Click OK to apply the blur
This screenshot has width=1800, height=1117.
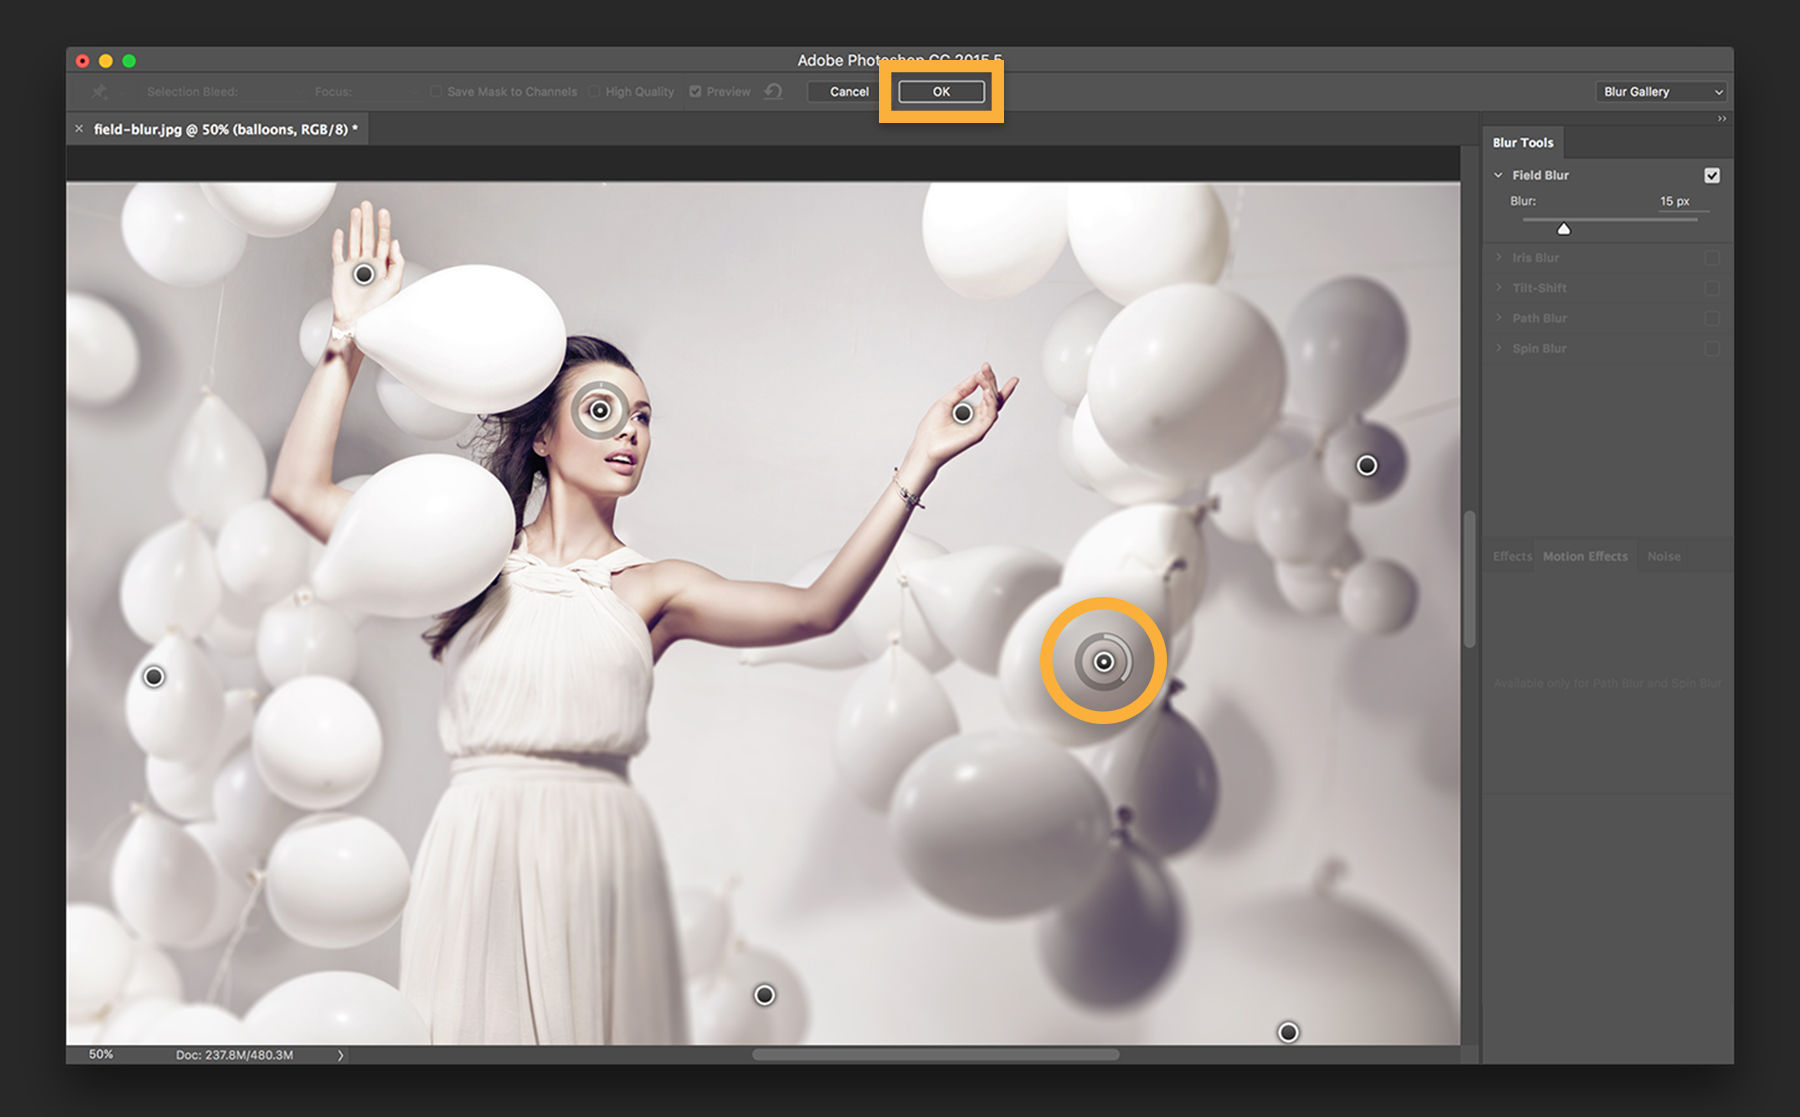[938, 91]
